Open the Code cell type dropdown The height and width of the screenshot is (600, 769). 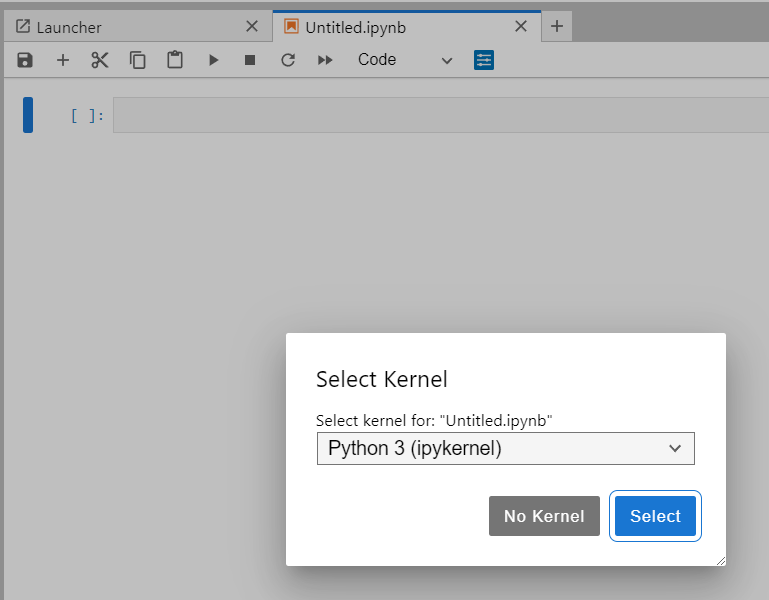coord(405,60)
